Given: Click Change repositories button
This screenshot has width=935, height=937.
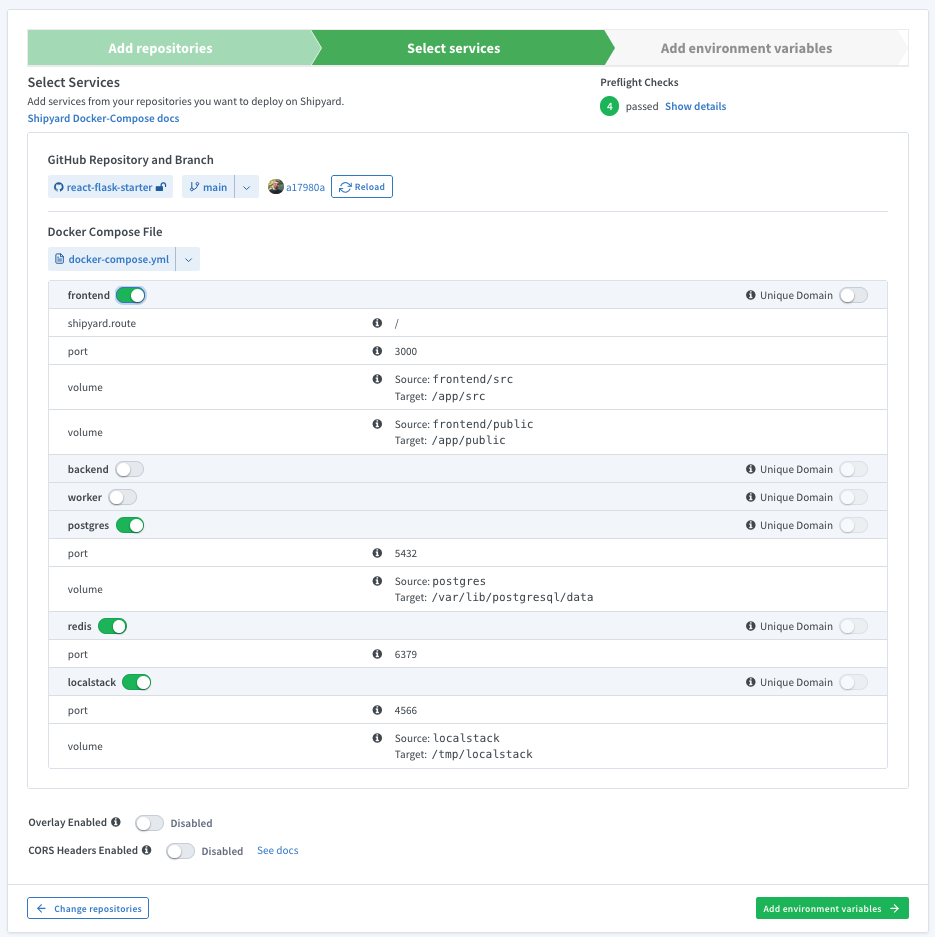Looking at the screenshot, I should pyautogui.click(x=88, y=908).
